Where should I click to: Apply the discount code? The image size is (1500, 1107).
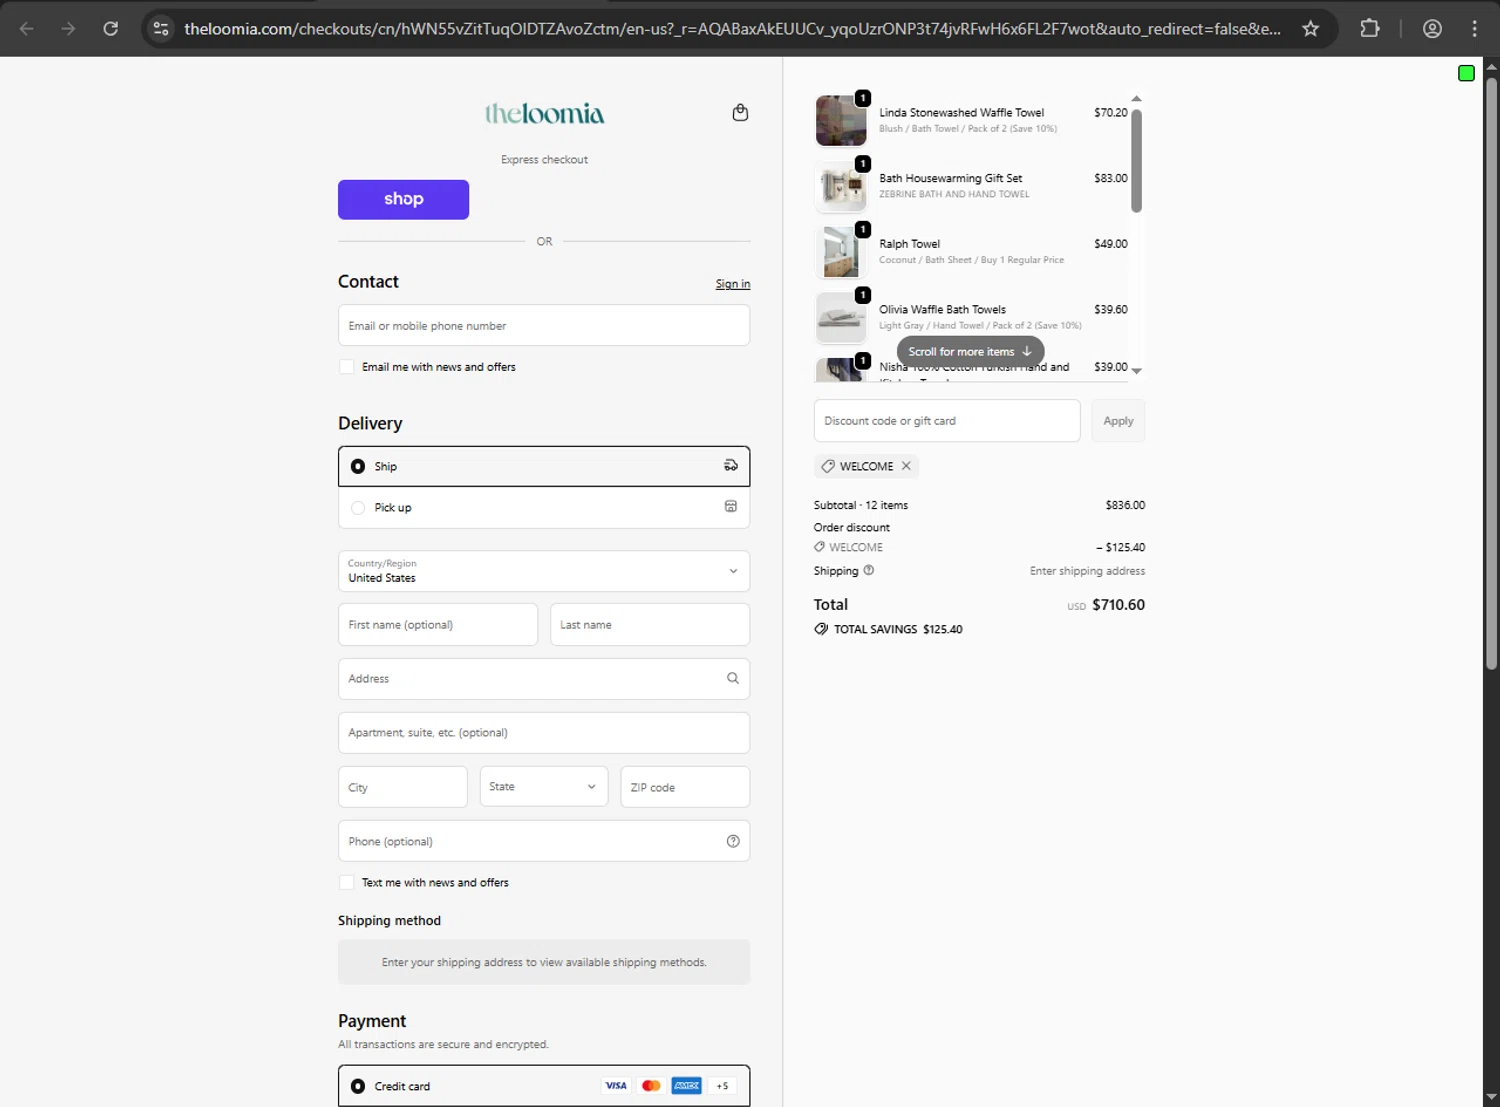point(1118,421)
